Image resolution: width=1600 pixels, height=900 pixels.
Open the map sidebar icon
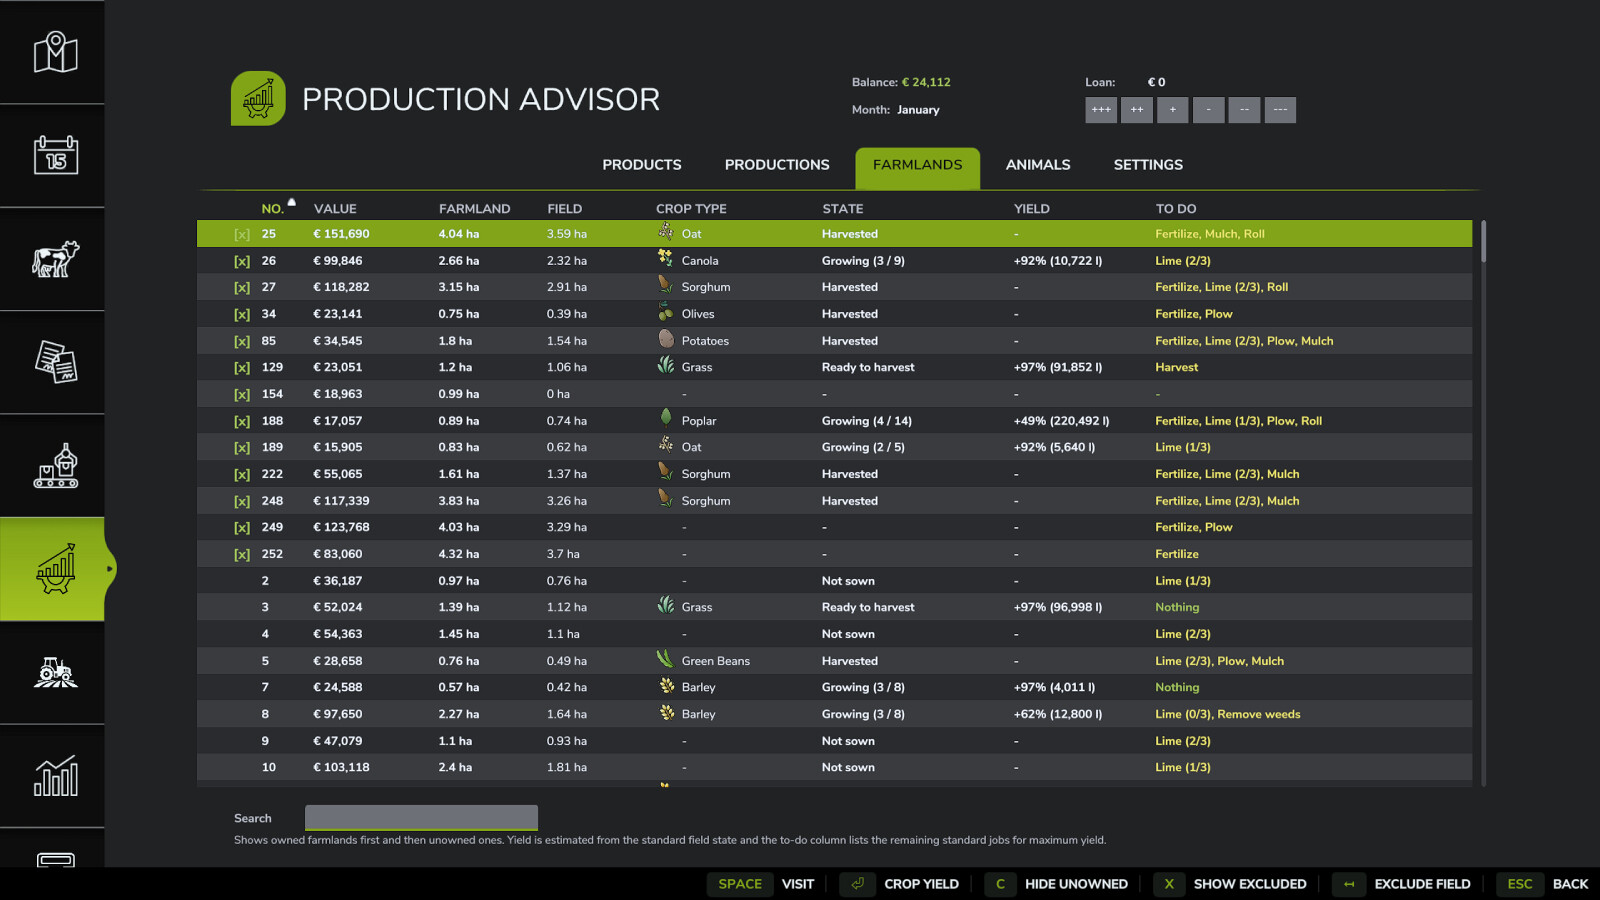tap(56, 52)
